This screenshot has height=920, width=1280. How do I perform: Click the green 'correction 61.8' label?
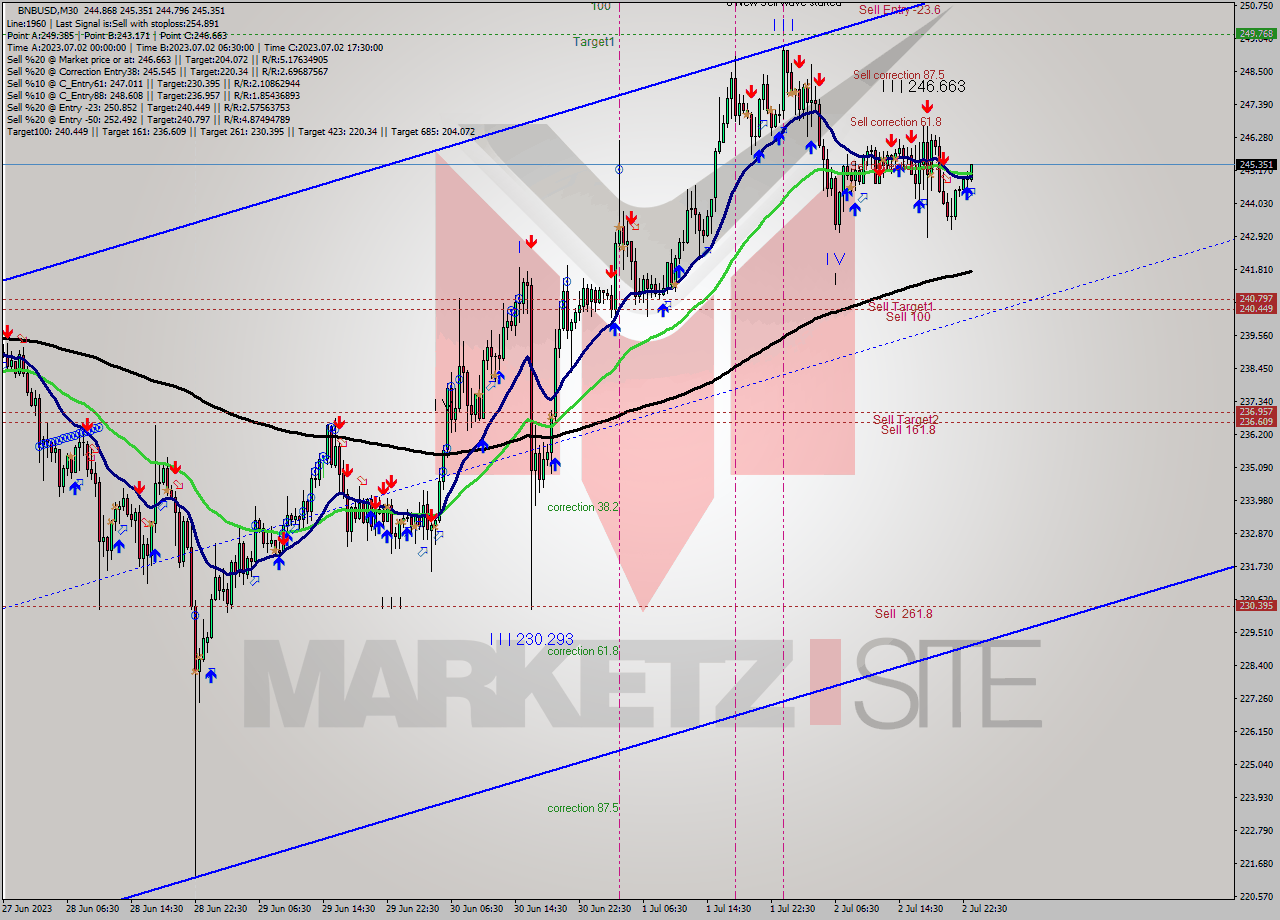click(x=583, y=652)
